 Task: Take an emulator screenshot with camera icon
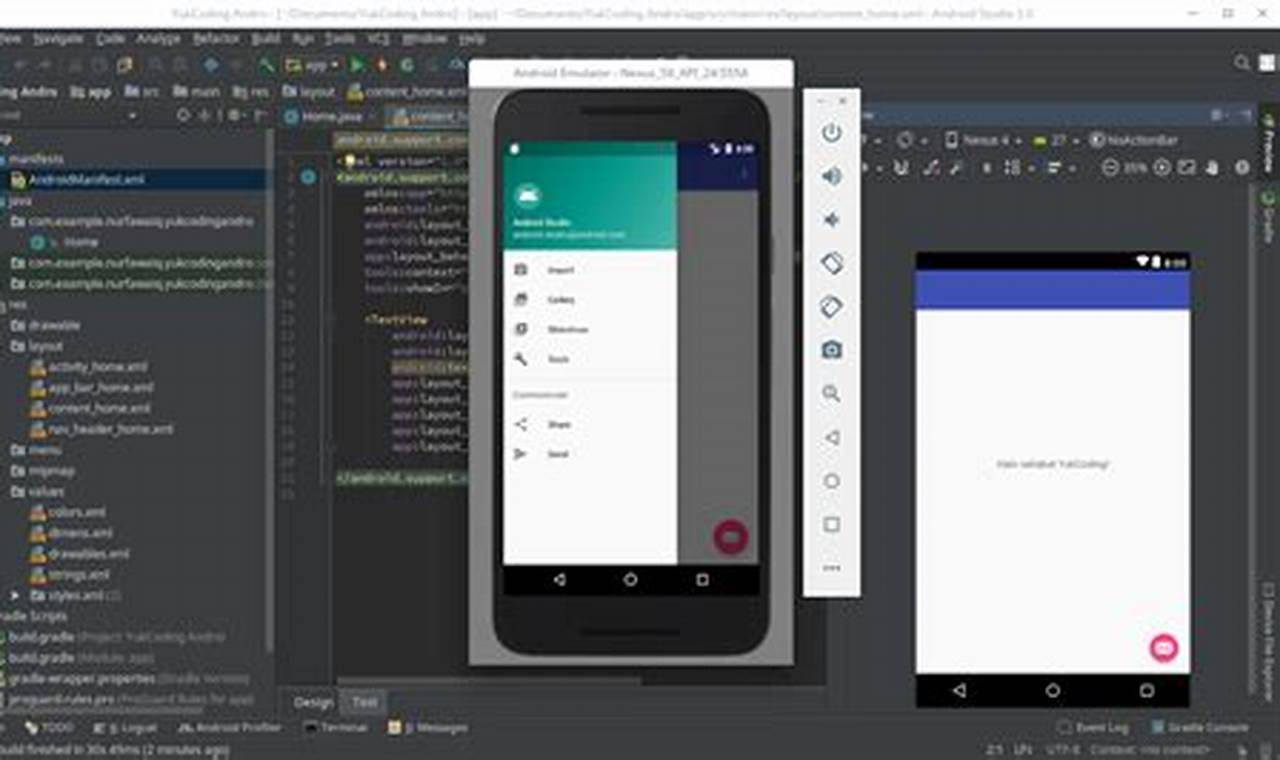[x=831, y=350]
